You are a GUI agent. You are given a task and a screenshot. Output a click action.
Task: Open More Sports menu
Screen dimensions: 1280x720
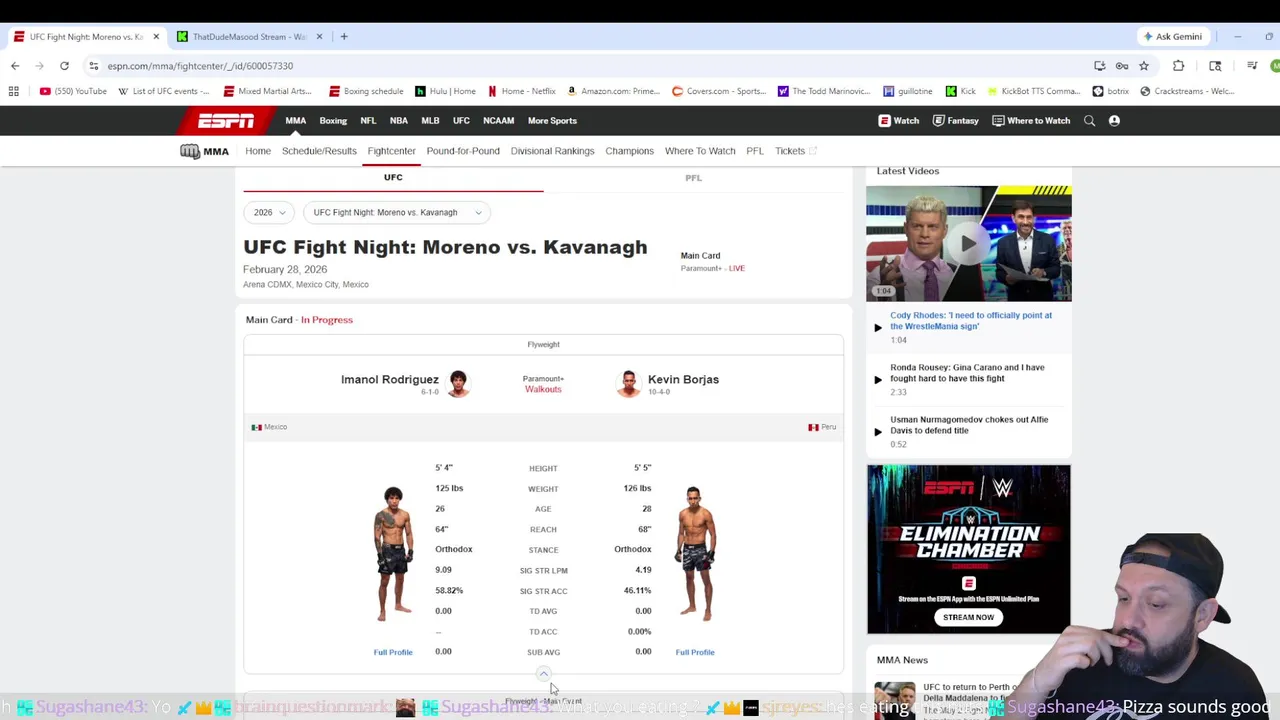(552, 121)
